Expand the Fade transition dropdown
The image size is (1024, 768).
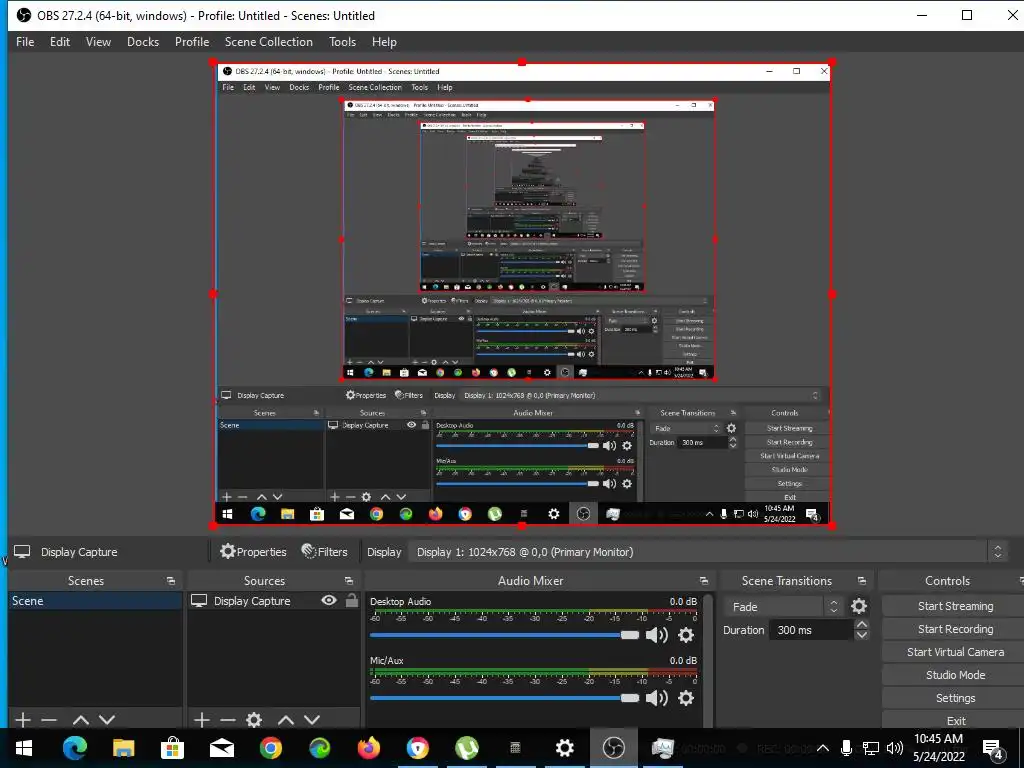point(782,607)
